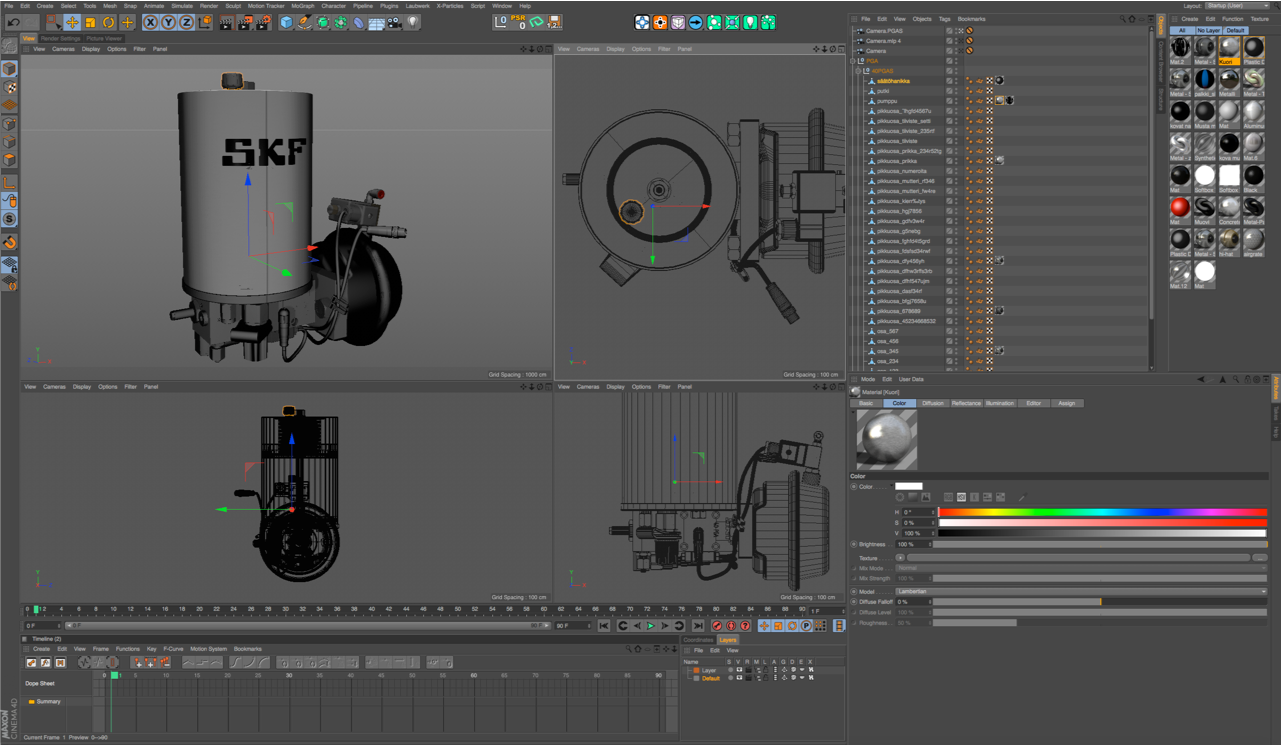Open Cameras menu in perspective viewport
Image resolution: width=1281 pixels, height=745 pixels.
point(63,49)
